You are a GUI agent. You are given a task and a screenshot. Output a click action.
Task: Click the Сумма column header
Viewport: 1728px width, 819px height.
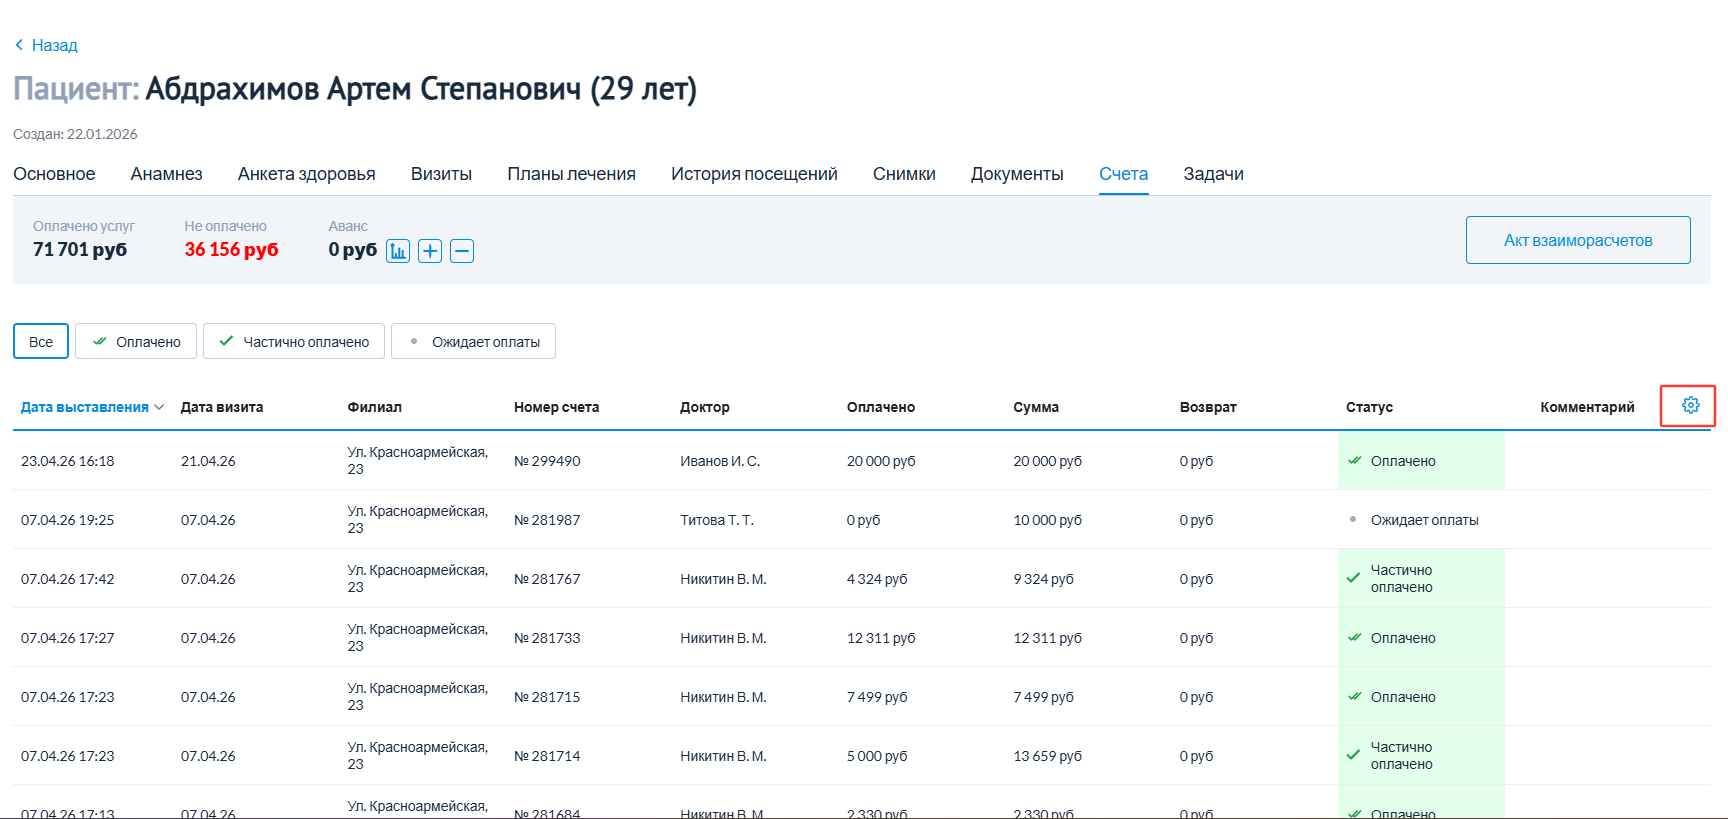1036,407
